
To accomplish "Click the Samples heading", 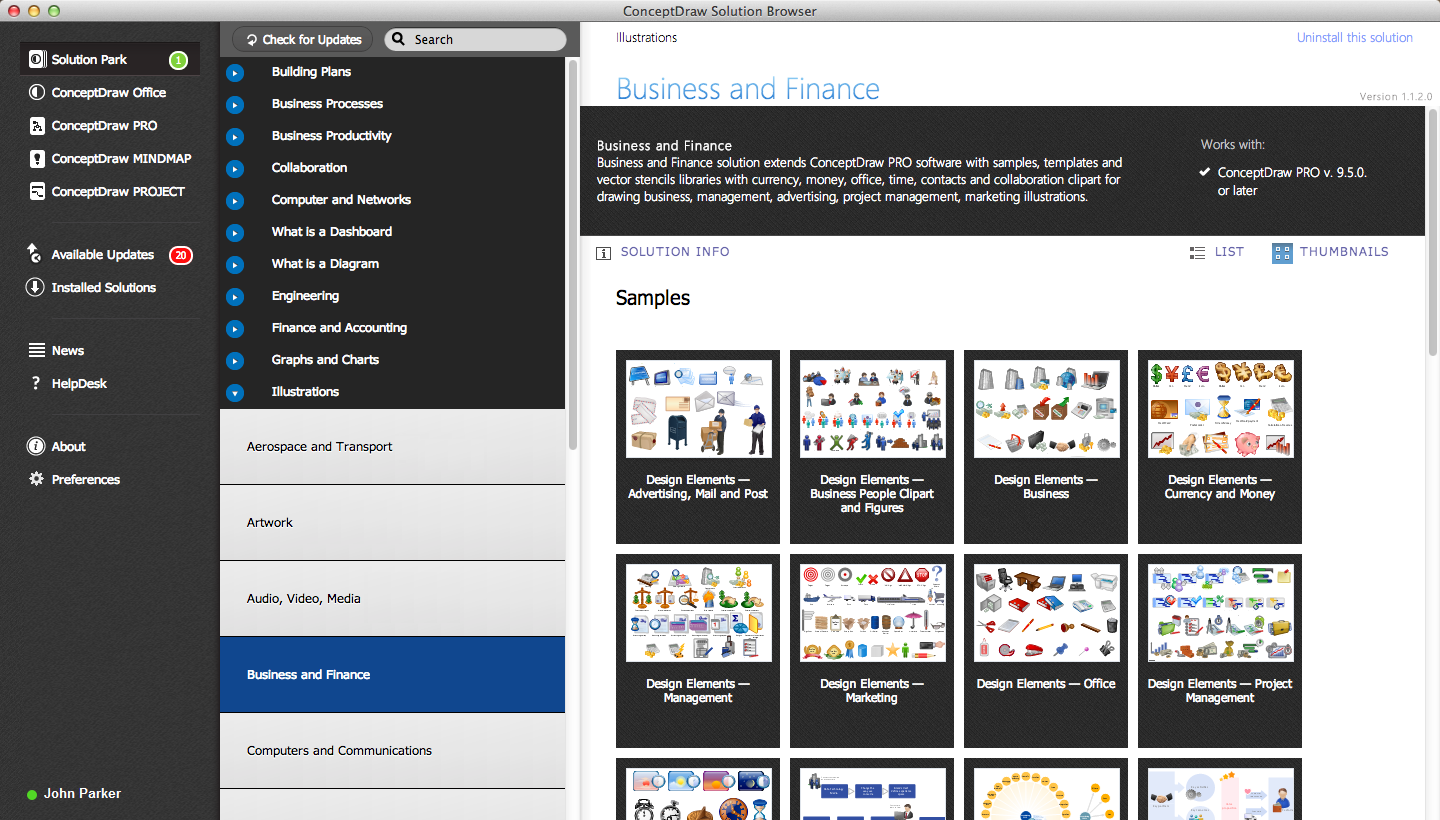I will [x=653, y=298].
